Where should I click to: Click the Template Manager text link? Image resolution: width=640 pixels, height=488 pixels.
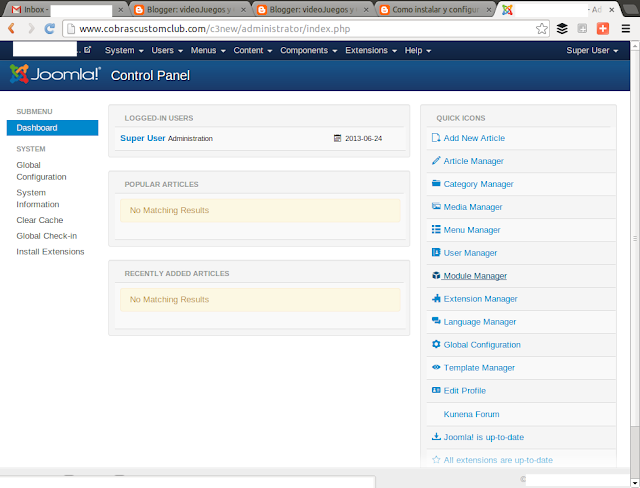[x=479, y=368]
